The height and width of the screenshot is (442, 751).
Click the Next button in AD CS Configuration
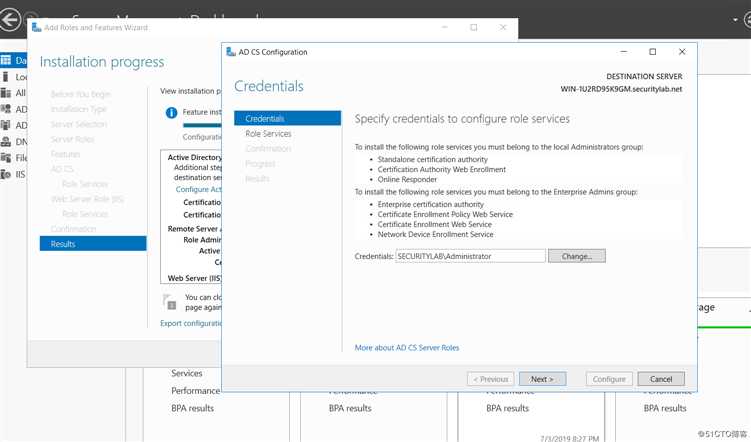click(542, 379)
